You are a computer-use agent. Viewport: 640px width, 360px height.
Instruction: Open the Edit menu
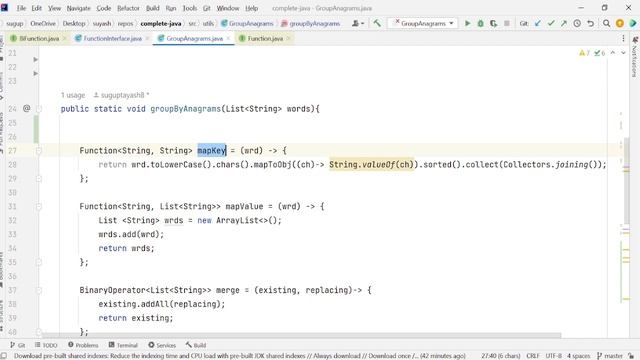click(x=37, y=8)
